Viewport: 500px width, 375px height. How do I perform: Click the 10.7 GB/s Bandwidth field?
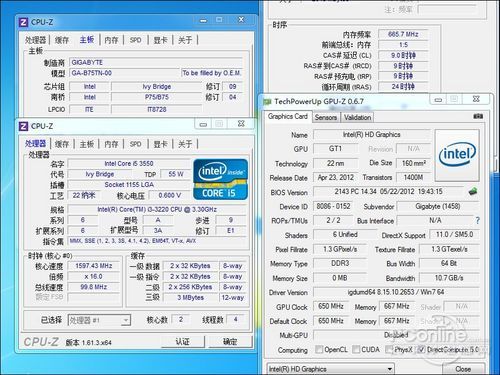[449, 278]
